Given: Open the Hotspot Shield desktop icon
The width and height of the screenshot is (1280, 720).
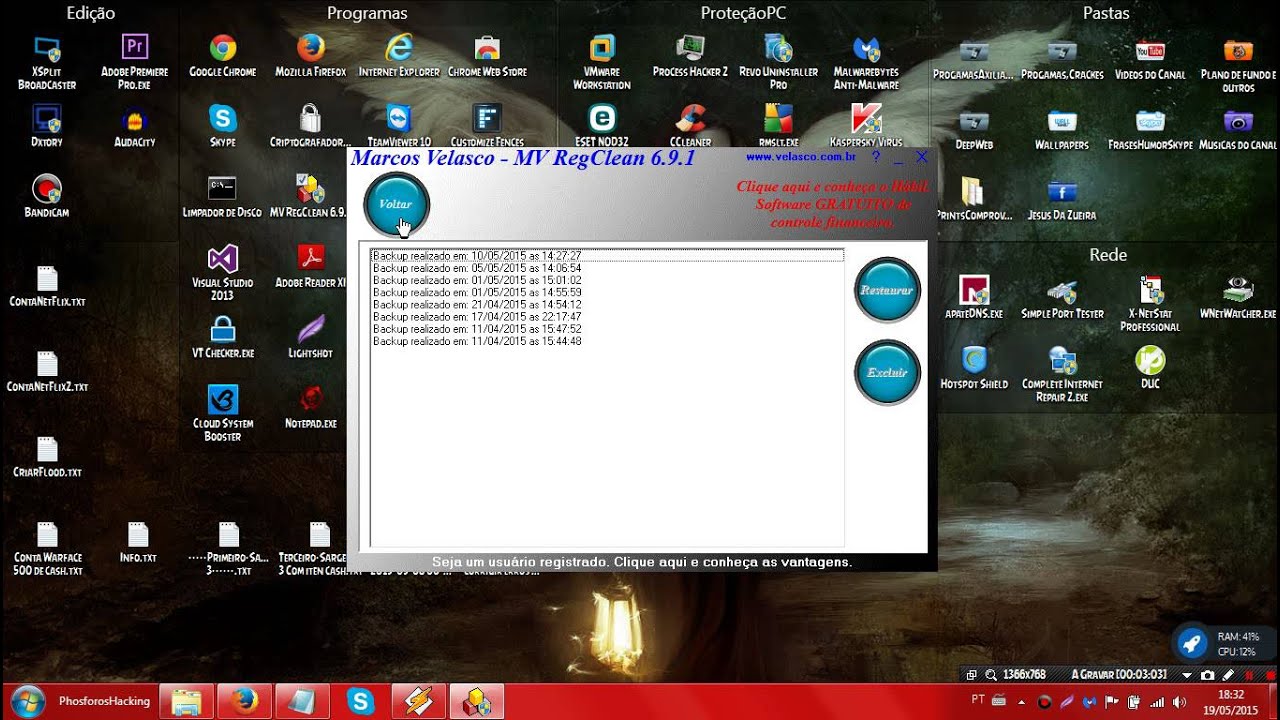Looking at the screenshot, I should point(974,368).
